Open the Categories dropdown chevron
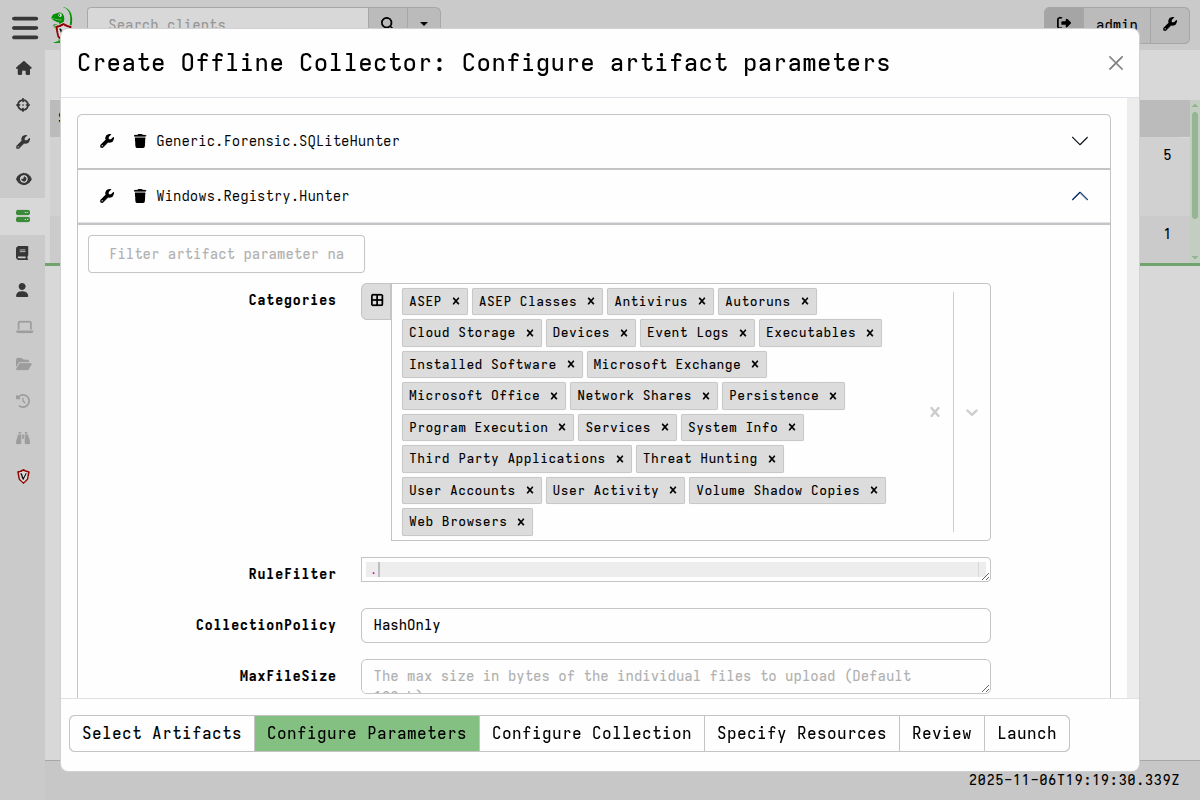Viewport: 1200px width, 800px height. coord(971,411)
